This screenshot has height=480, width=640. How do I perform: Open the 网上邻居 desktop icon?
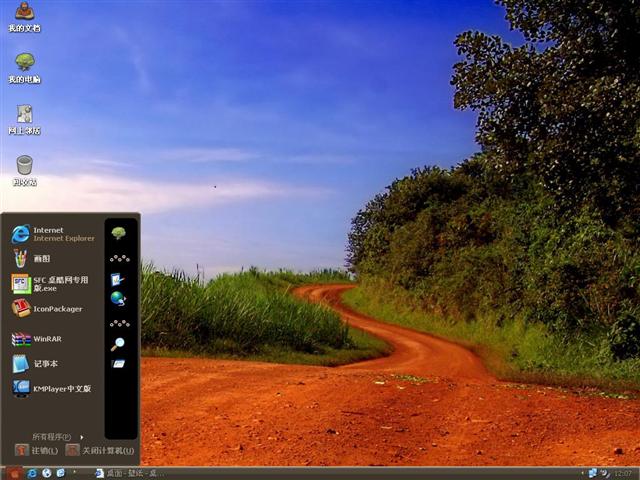click(24, 119)
